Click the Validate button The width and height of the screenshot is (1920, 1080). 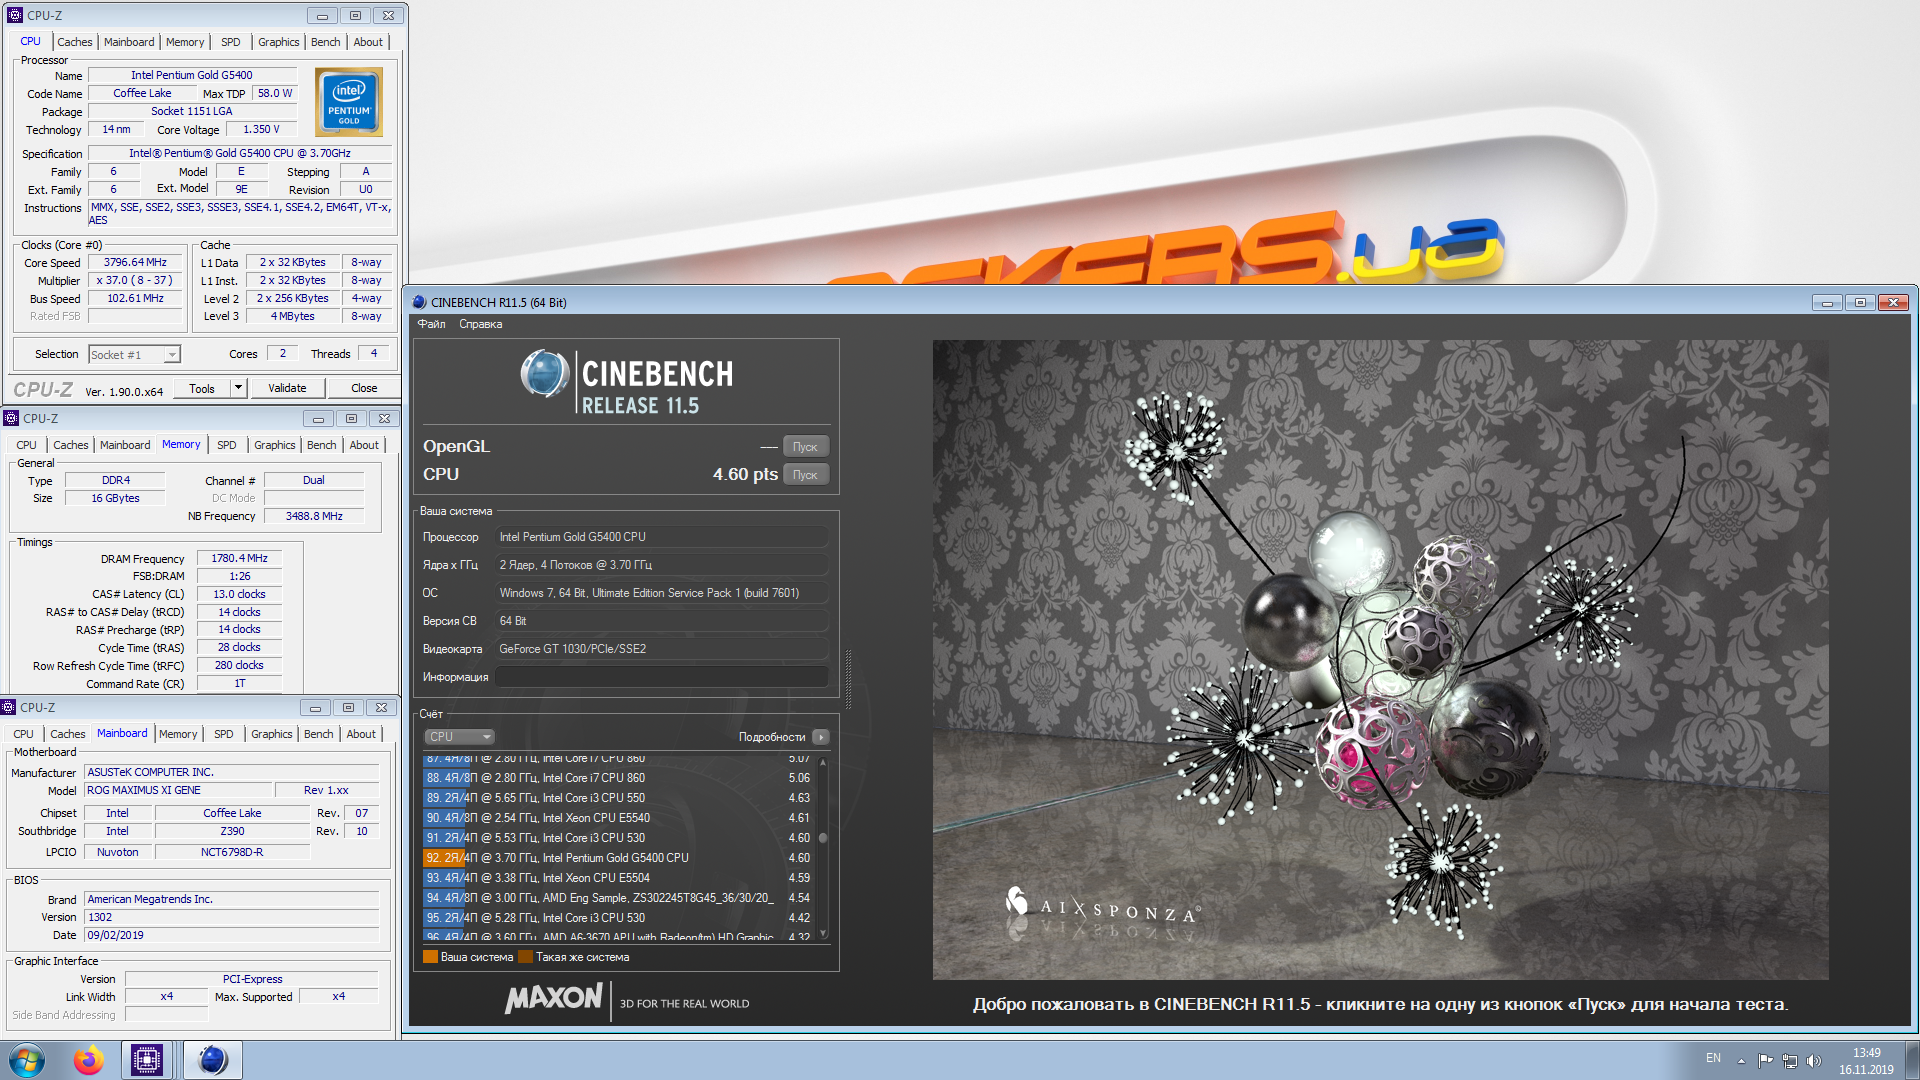click(x=287, y=388)
